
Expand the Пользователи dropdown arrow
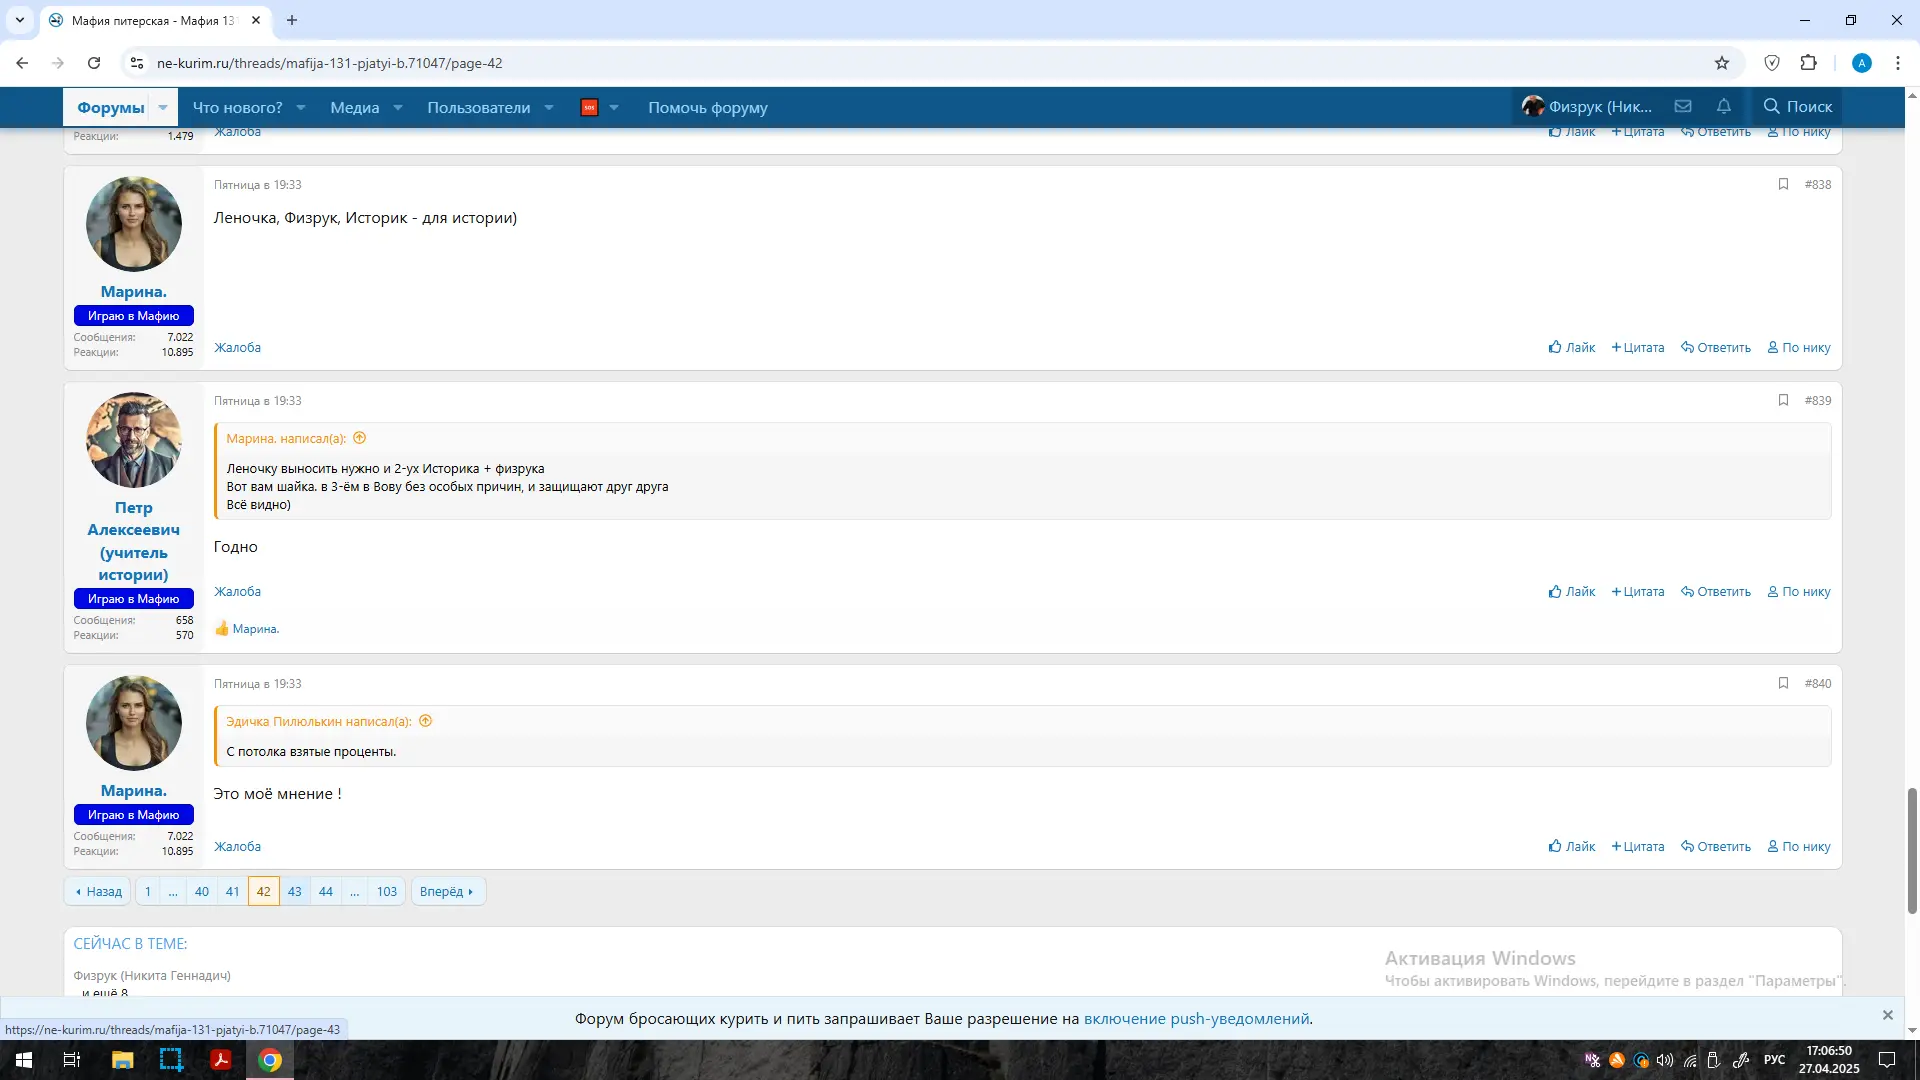point(549,107)
